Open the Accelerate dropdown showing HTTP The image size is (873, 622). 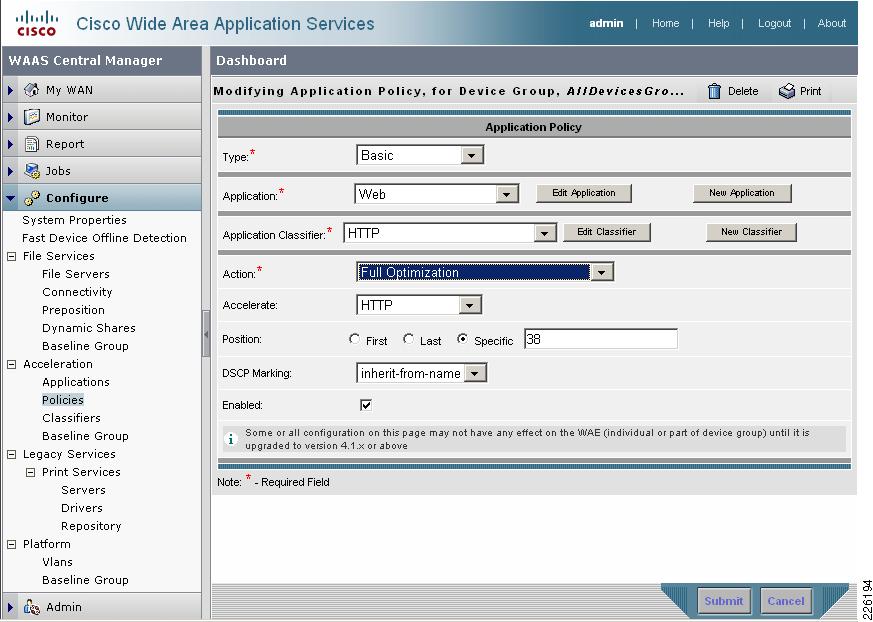pyautogui.click(x=419, y=305)
